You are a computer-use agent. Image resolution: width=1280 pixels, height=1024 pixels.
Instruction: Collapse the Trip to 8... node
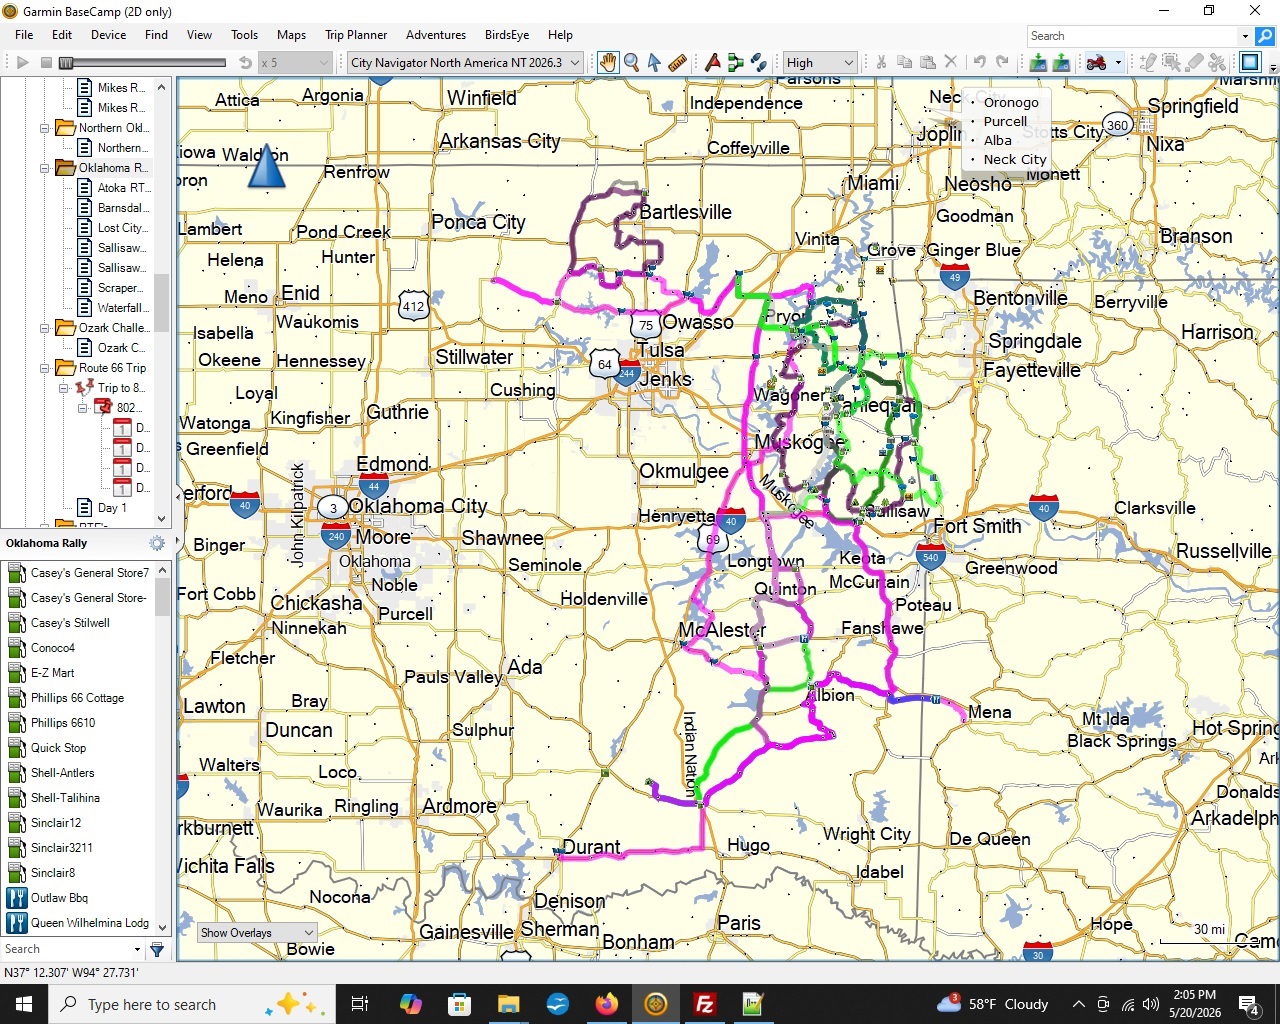[64, 388]
